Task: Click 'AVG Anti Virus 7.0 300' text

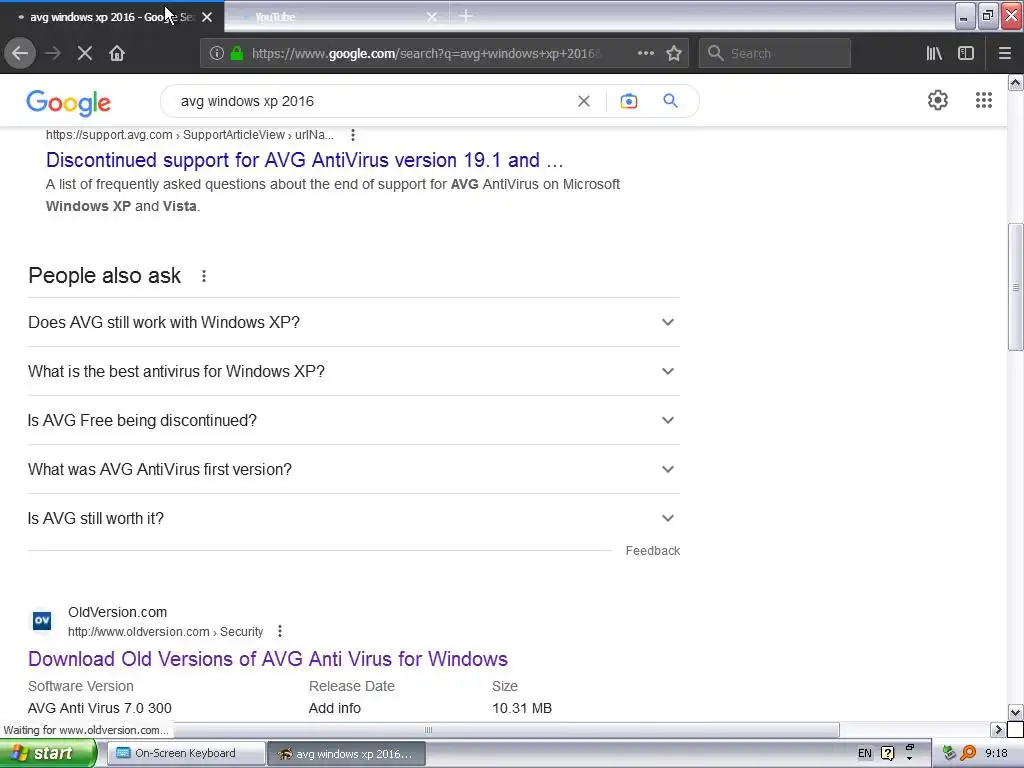Action: pos(100,708)
